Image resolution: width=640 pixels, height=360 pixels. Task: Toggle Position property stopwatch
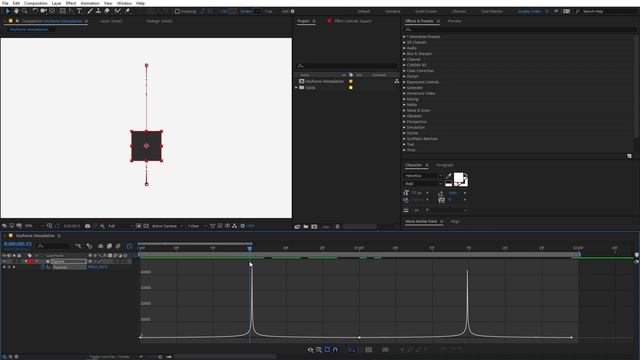tap(42, 267)
